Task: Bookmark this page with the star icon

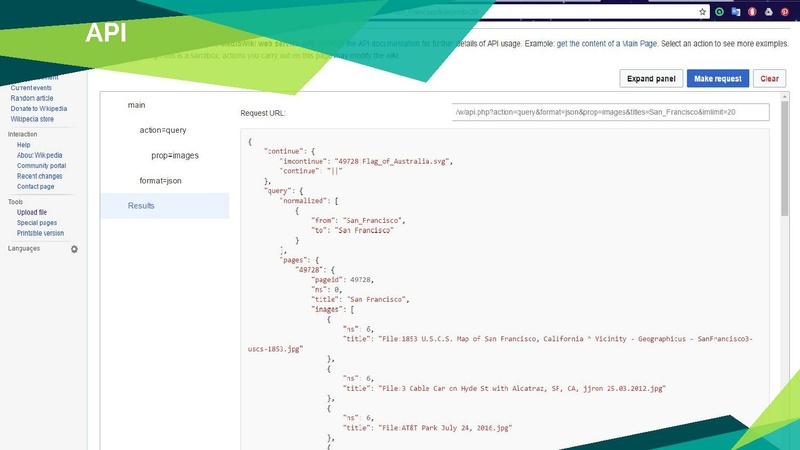Action: pos(703,12)
